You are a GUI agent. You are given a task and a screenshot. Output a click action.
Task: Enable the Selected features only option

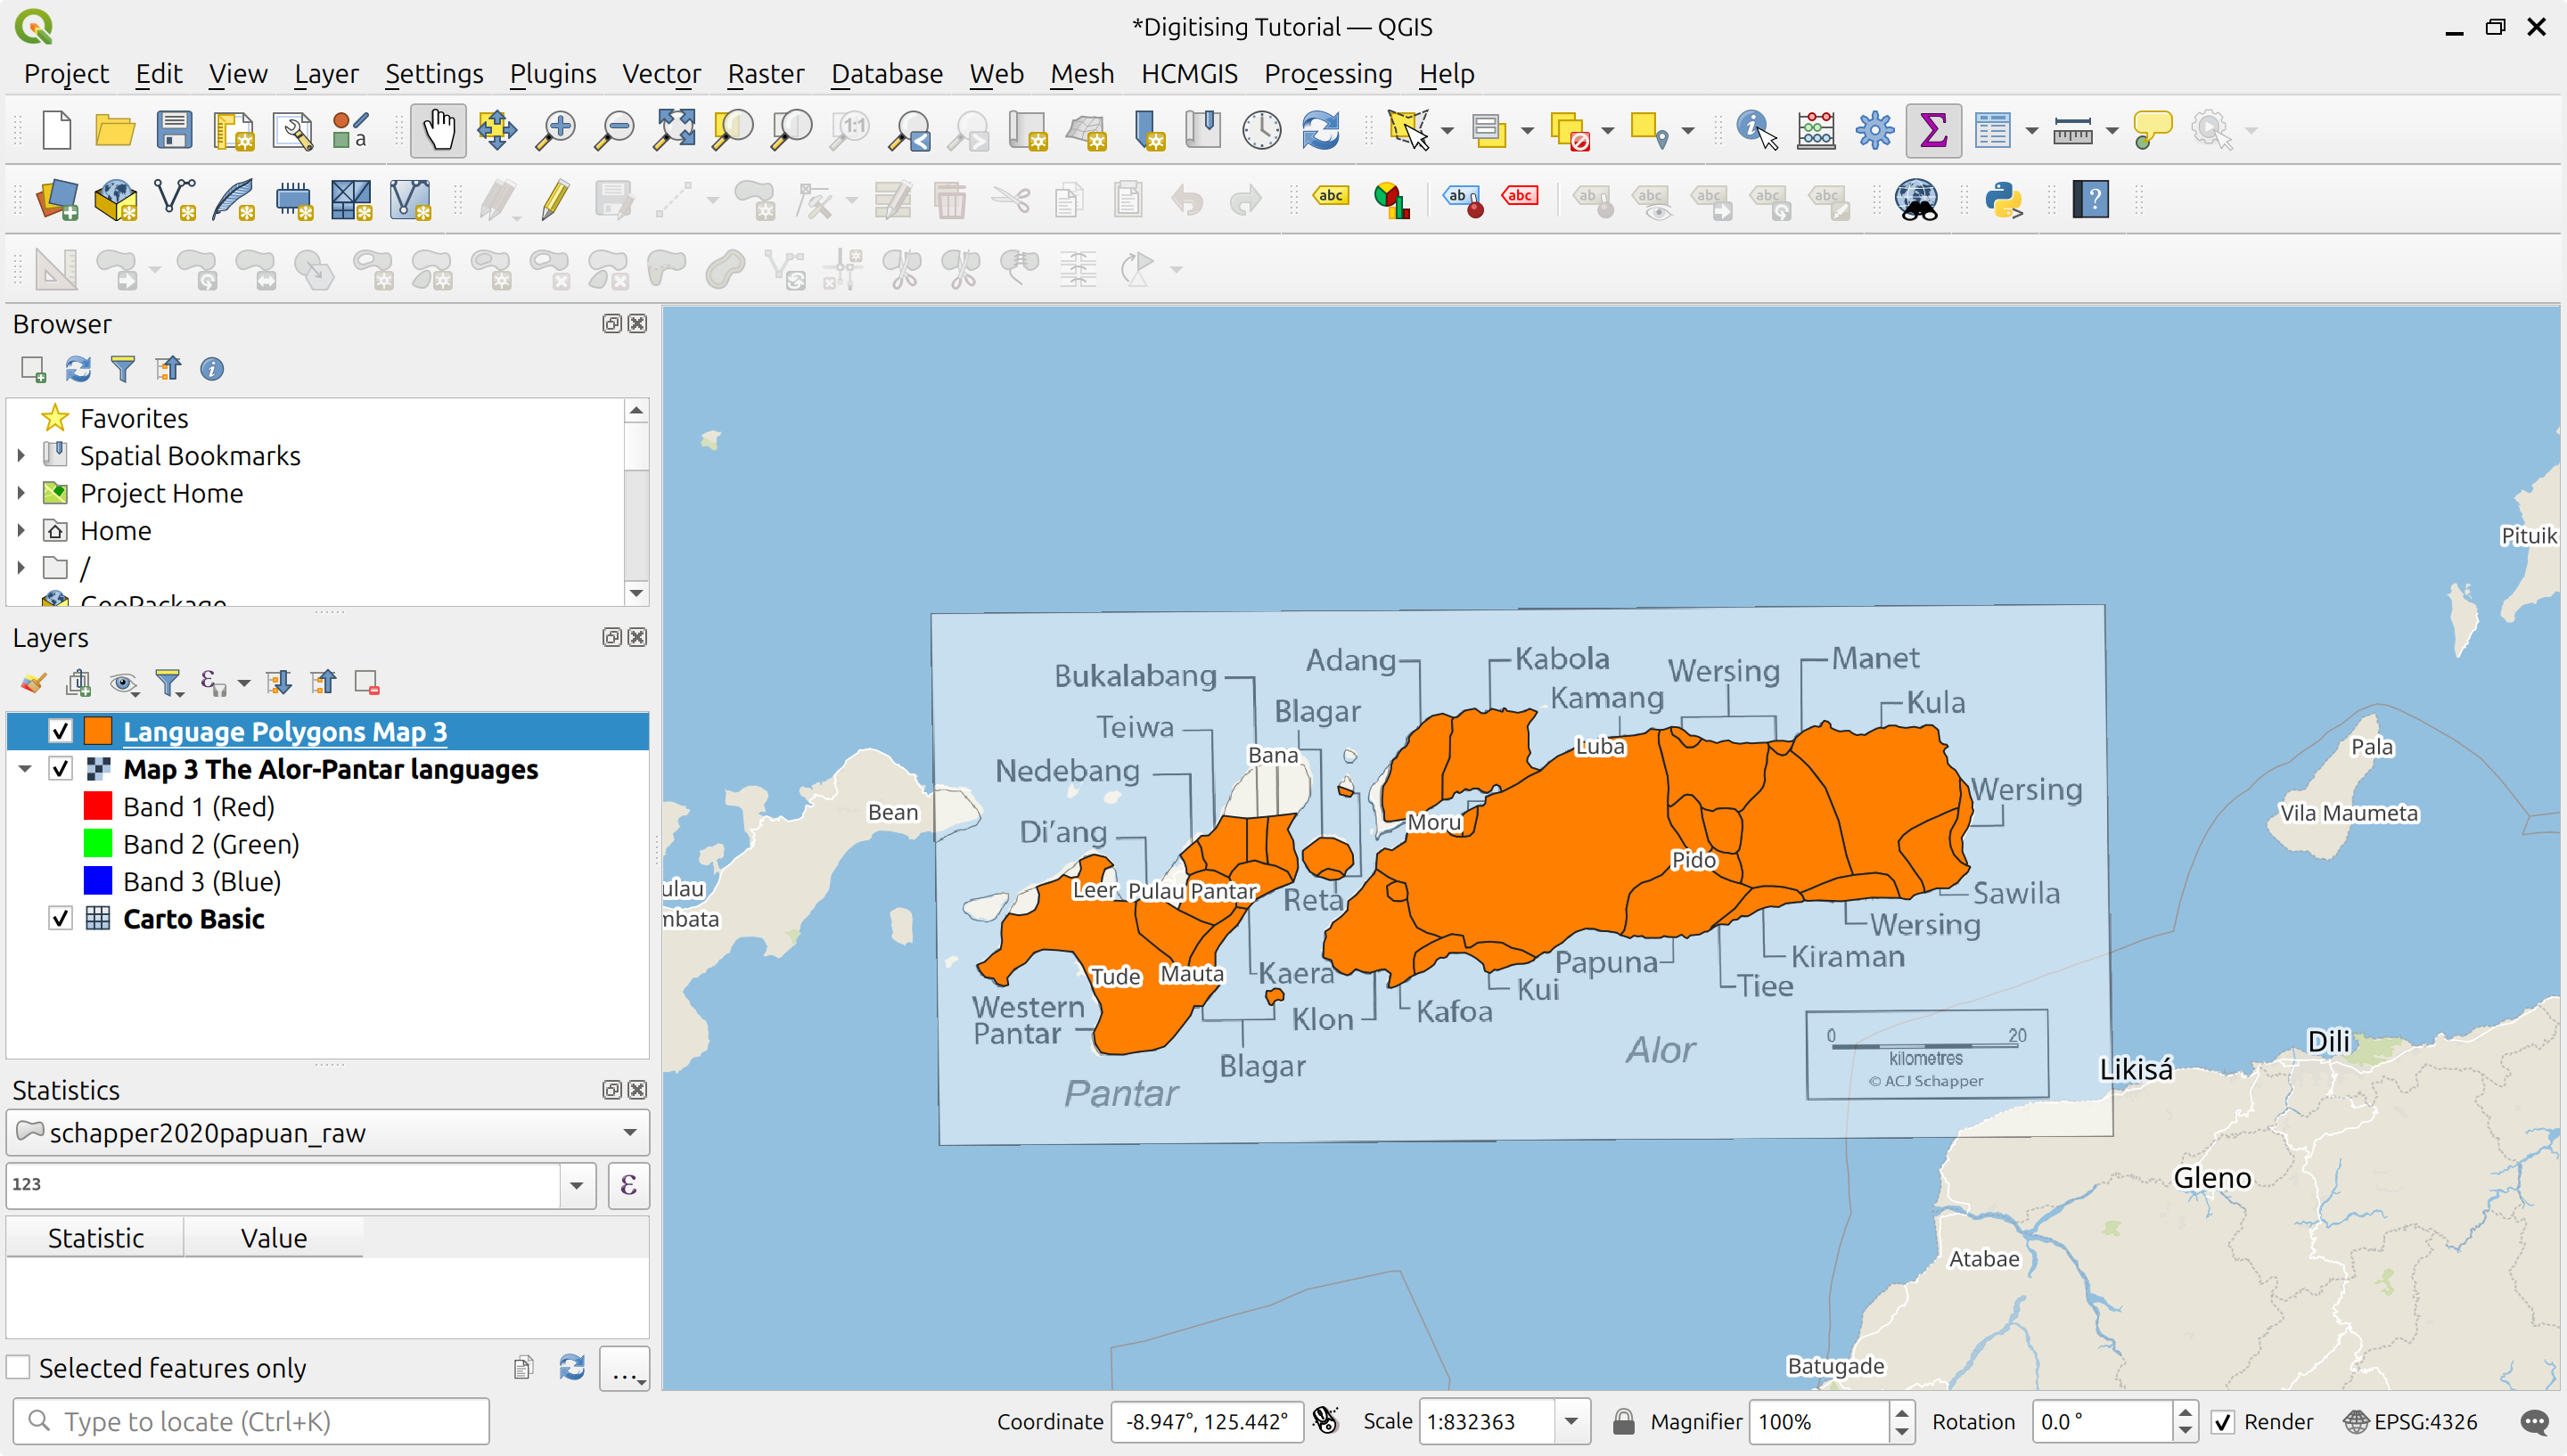coord(19,1366)
